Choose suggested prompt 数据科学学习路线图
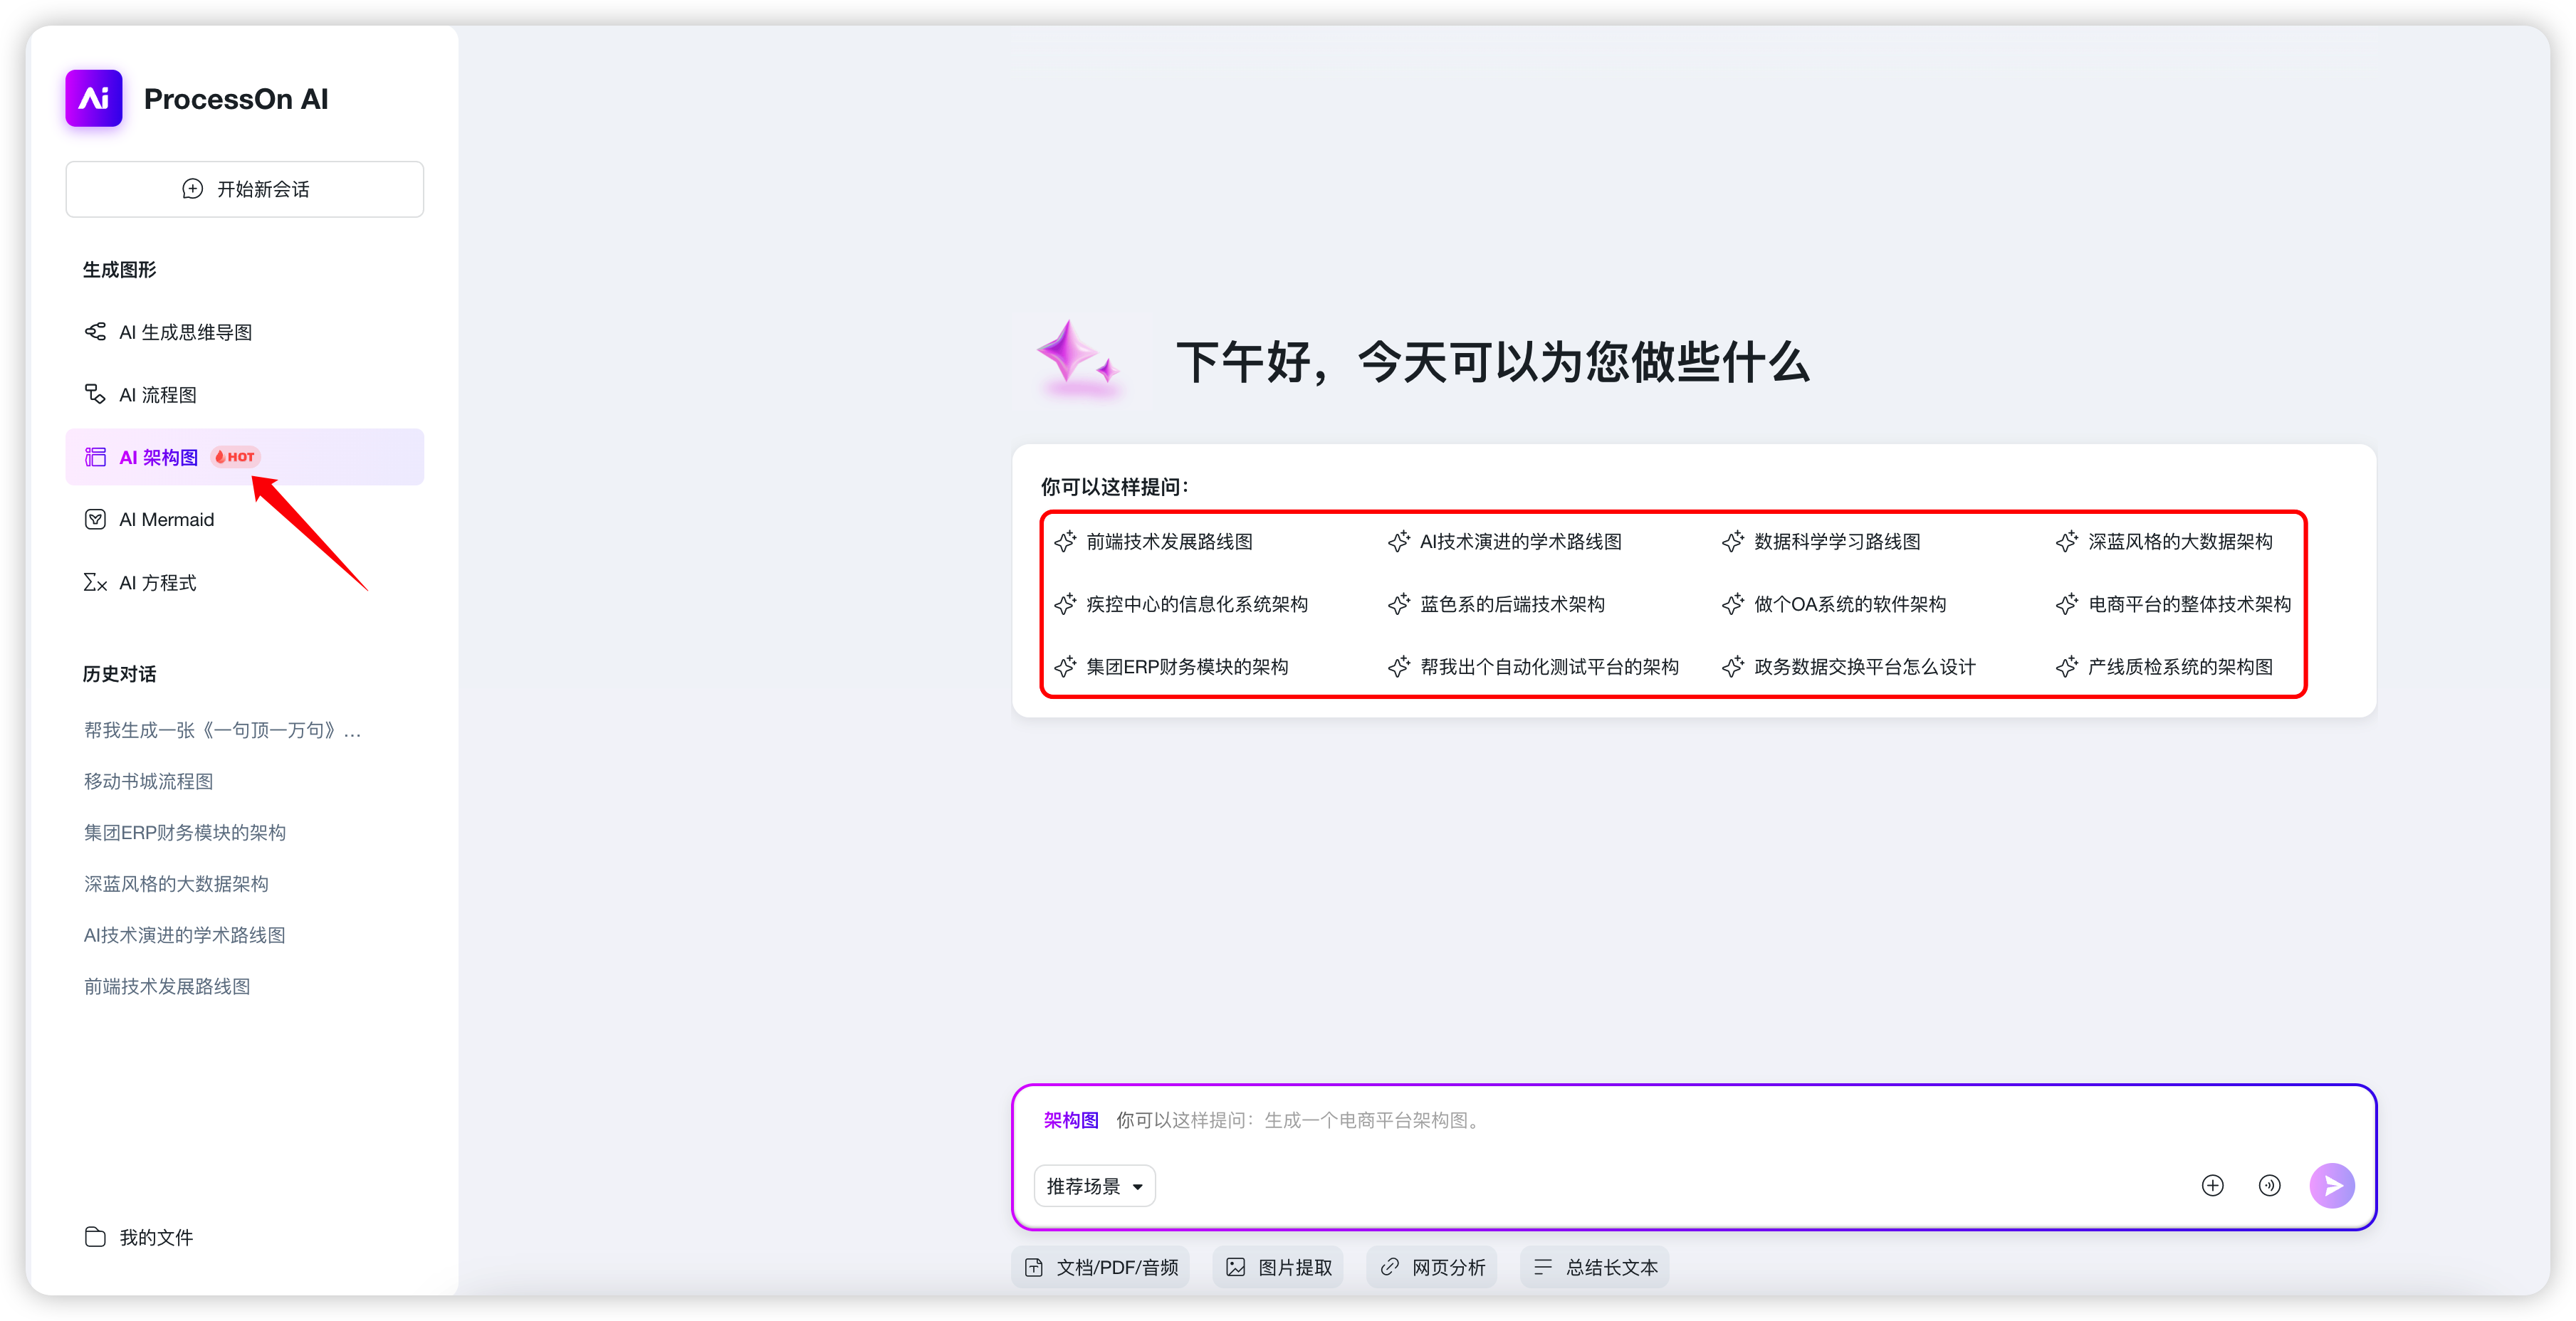The height and width of the screenshot is (1321, 2576). point(1821,542)
